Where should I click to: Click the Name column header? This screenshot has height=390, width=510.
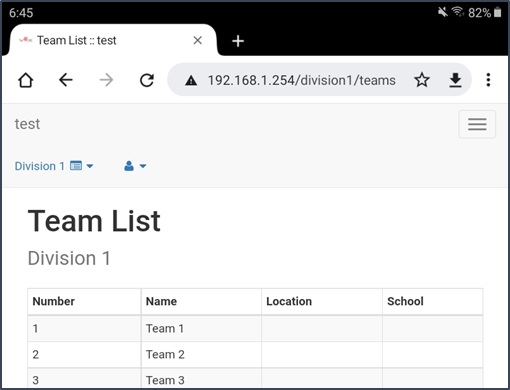[x=201, y=301]
